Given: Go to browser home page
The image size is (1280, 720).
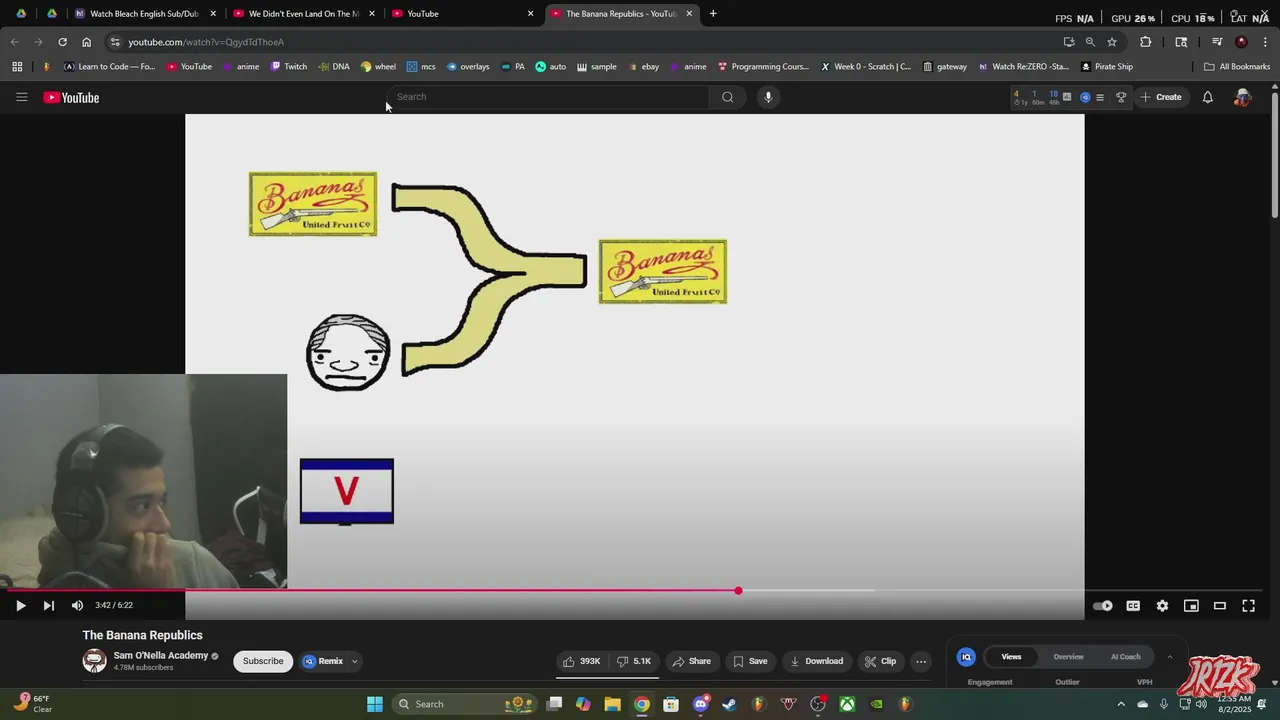Looking at the screenshot, I should [86, 42].
